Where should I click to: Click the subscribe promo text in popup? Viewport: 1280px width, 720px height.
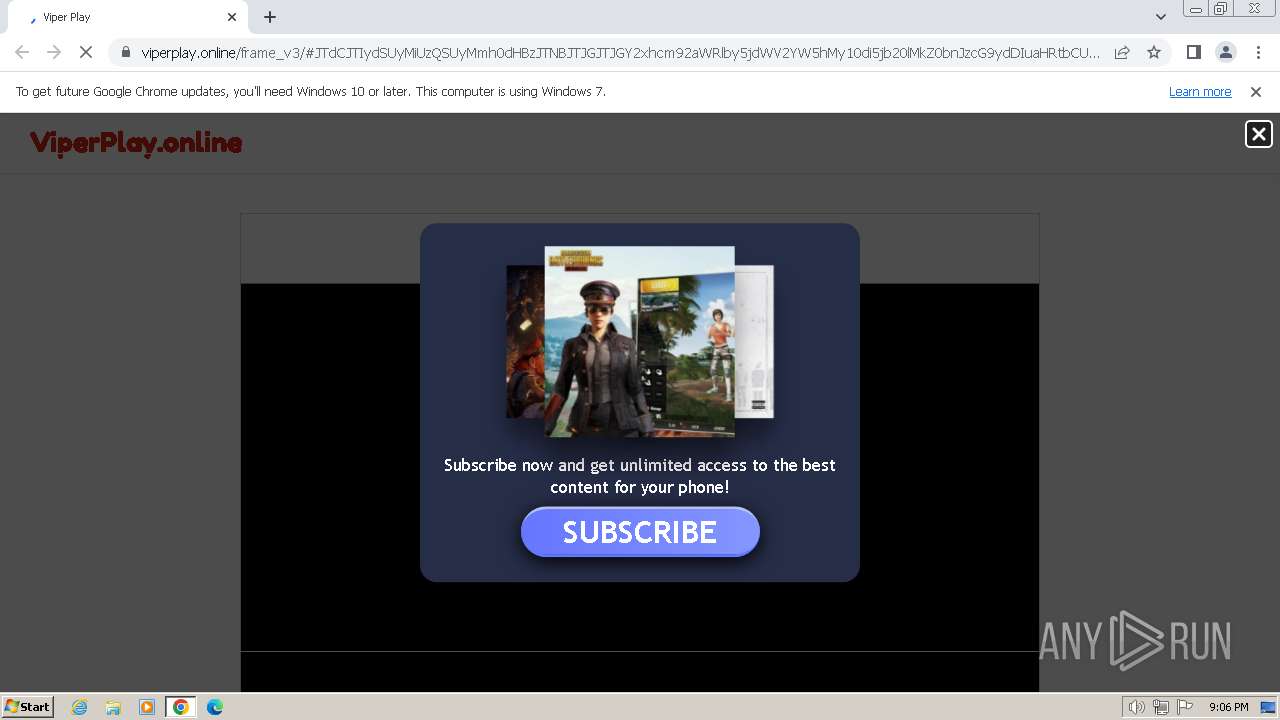click(x=640, y=476)
